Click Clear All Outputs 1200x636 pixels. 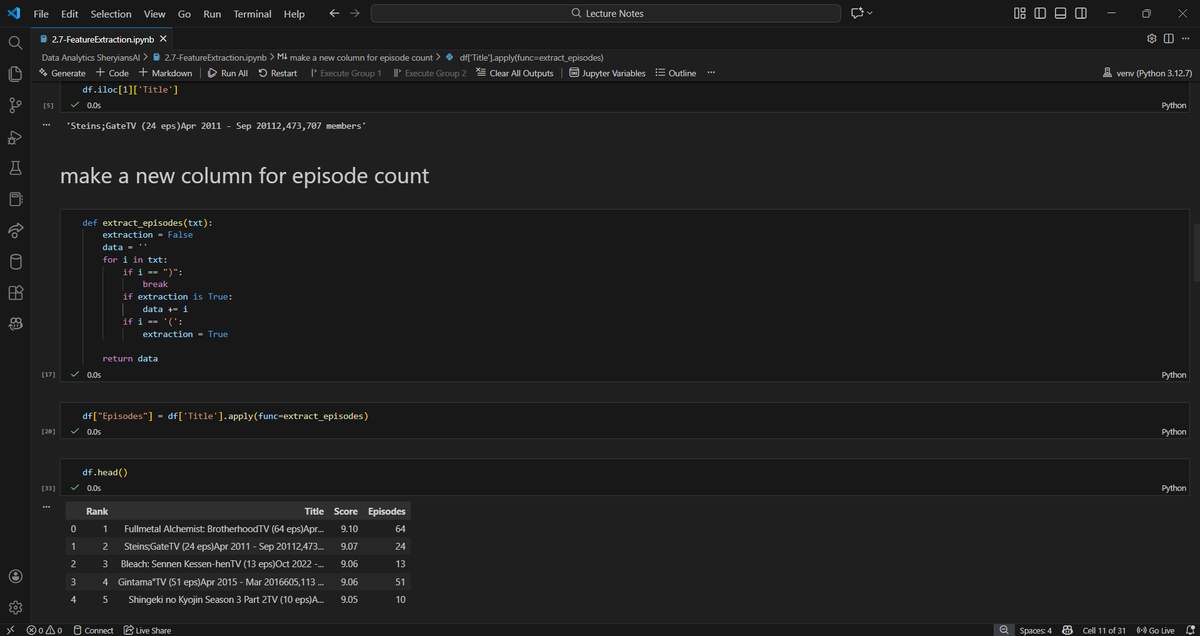514,73
